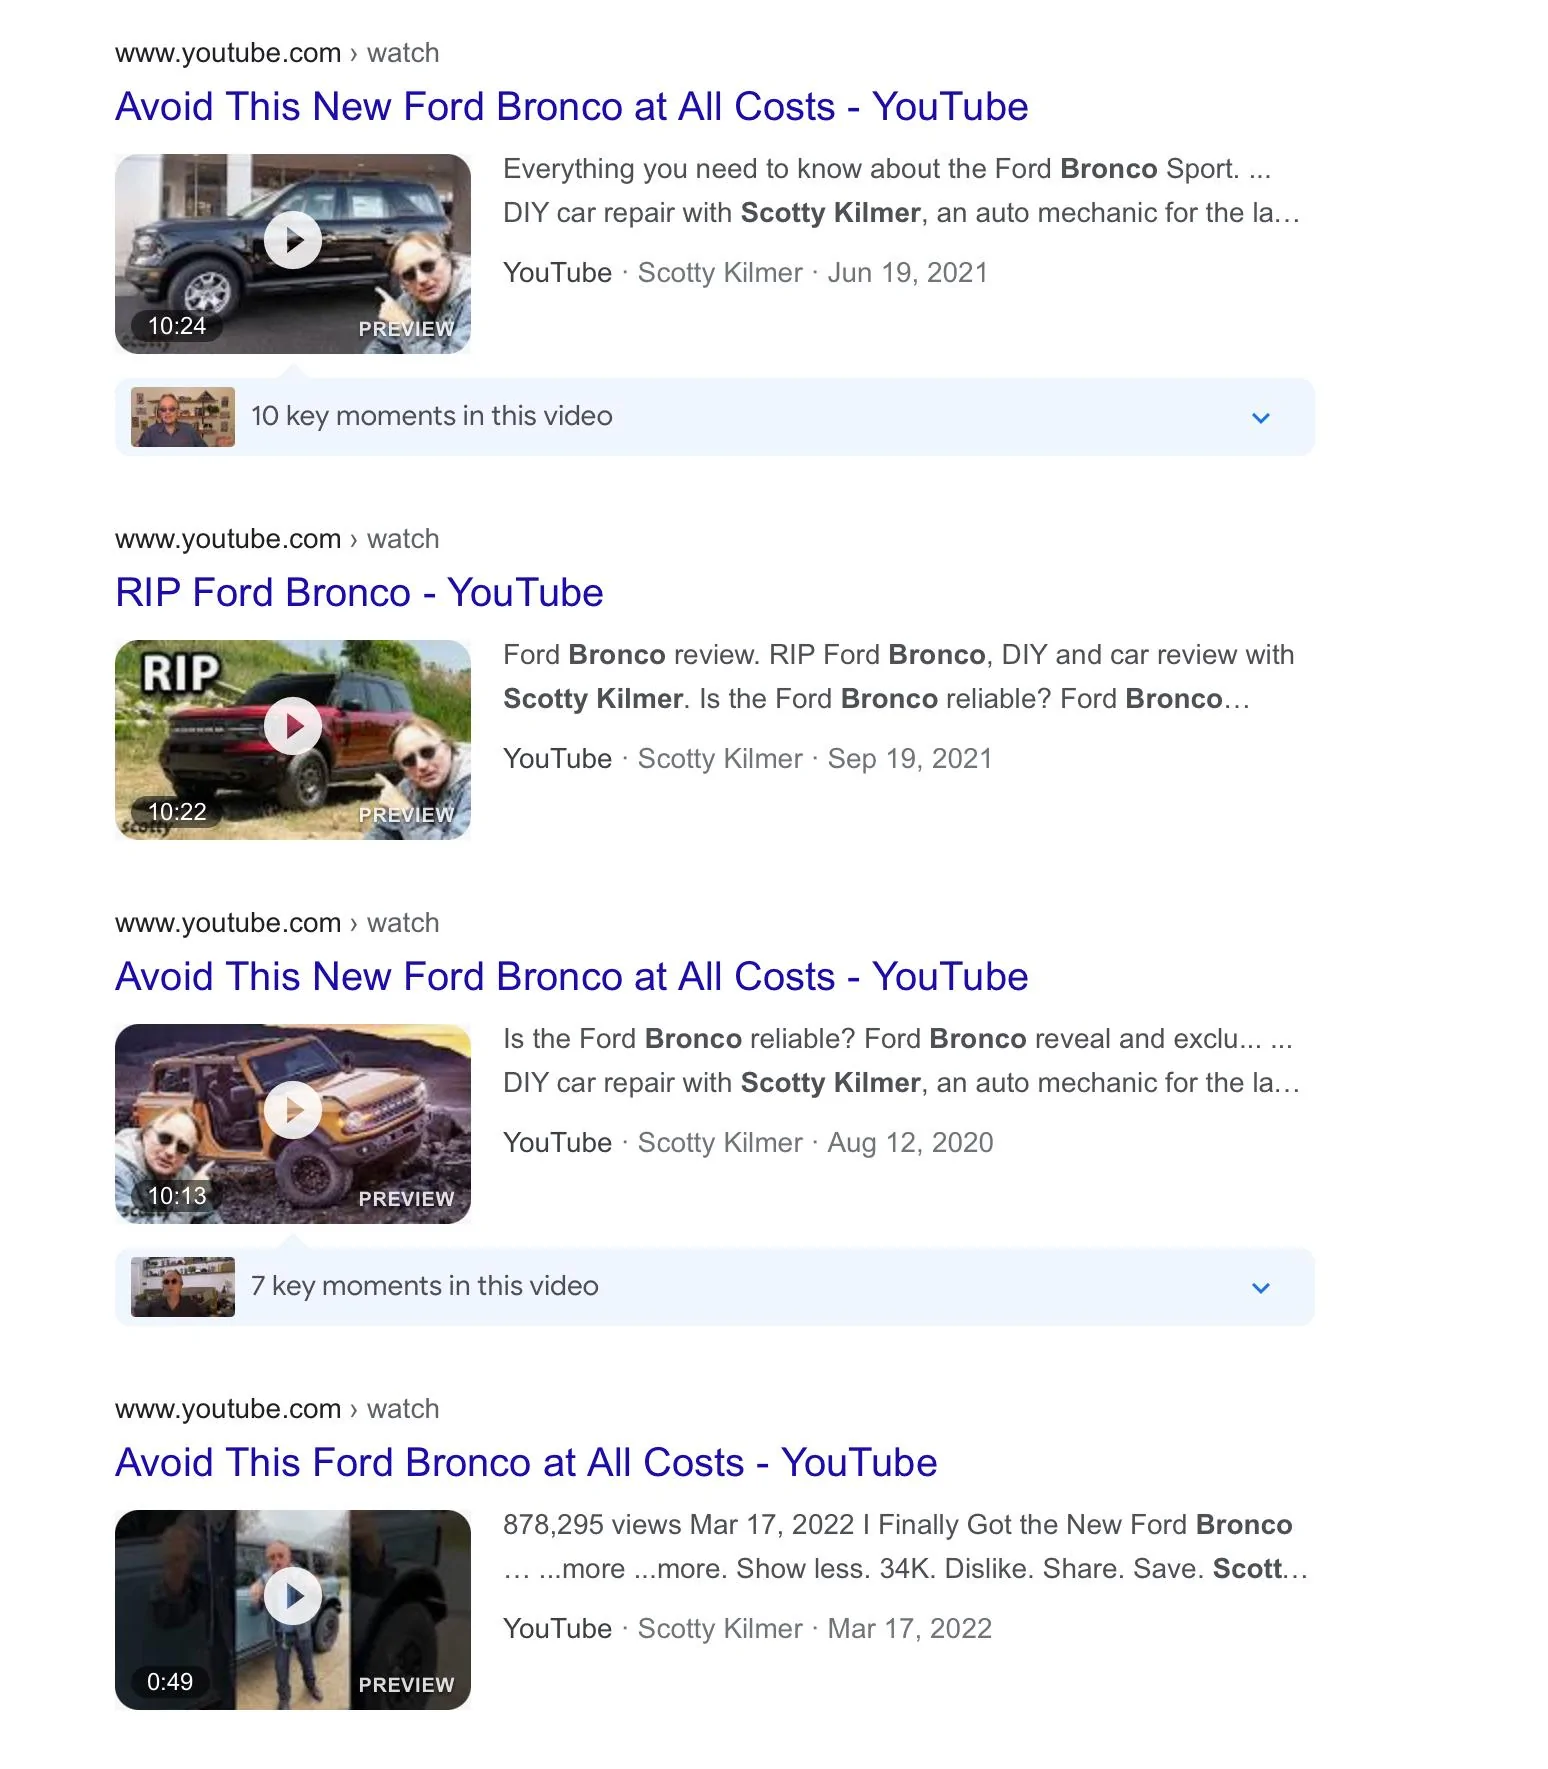Screen dimensions: 1548x1769
Task: Open key-moments thumbnail beside '10 key moments'
Action: (x=183, y=417)
